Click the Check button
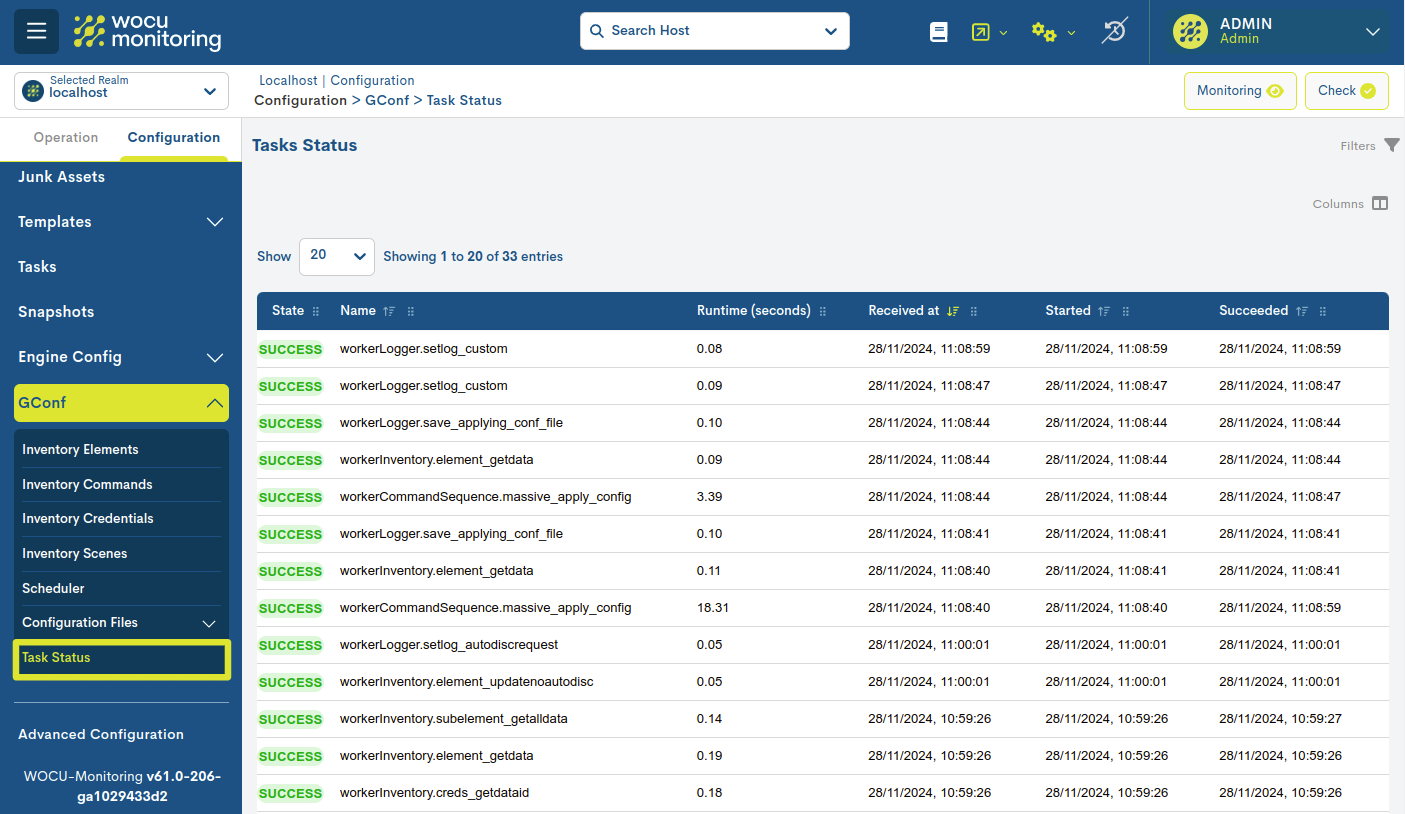 pyautogui.click(x=1346, y=91)
